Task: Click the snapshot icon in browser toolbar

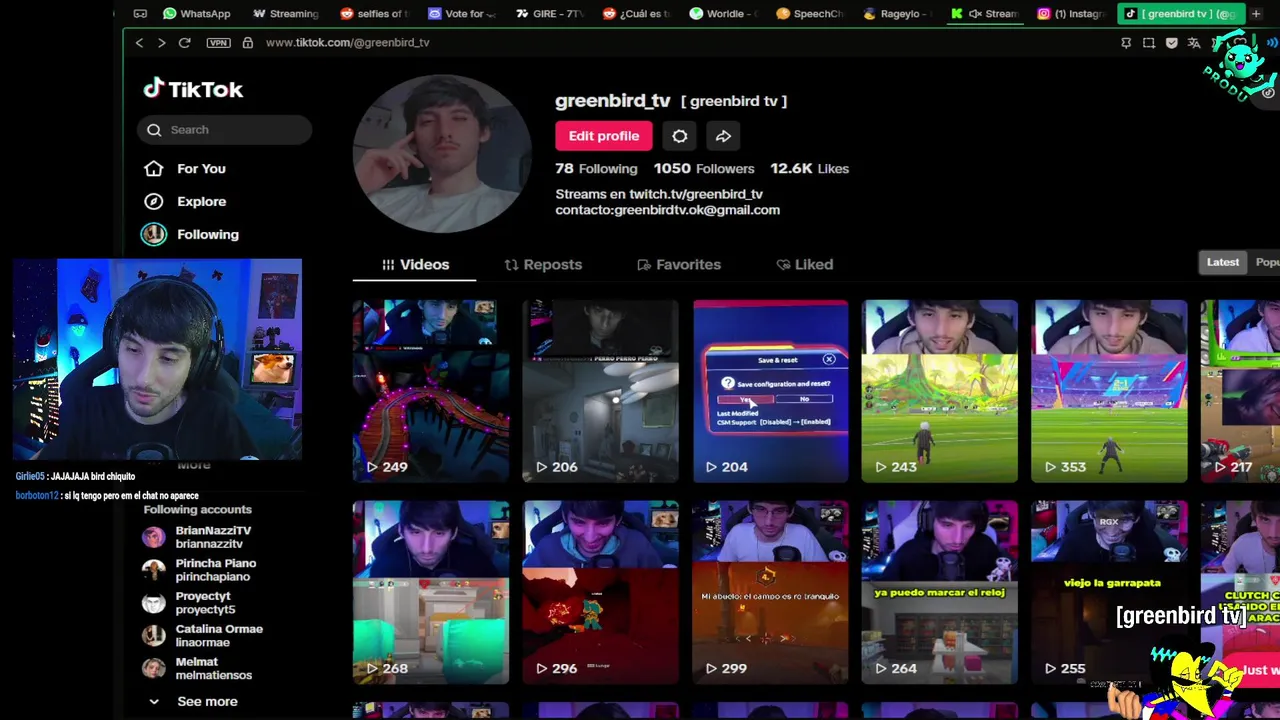Action: click(1149, 43)
